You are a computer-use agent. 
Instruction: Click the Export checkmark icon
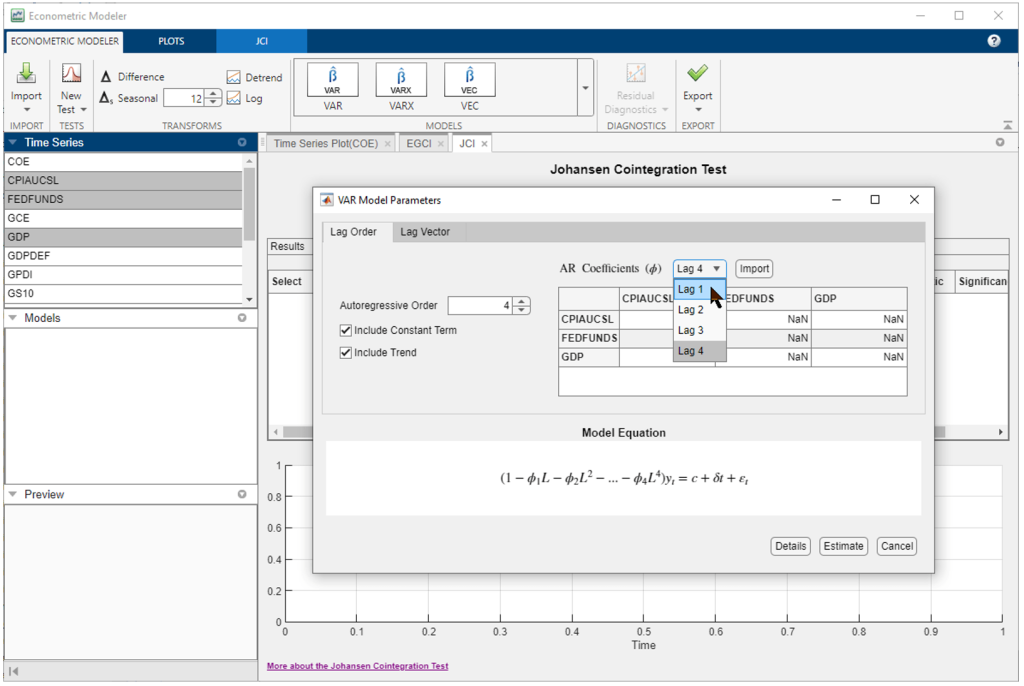click(x=697, y=74)
